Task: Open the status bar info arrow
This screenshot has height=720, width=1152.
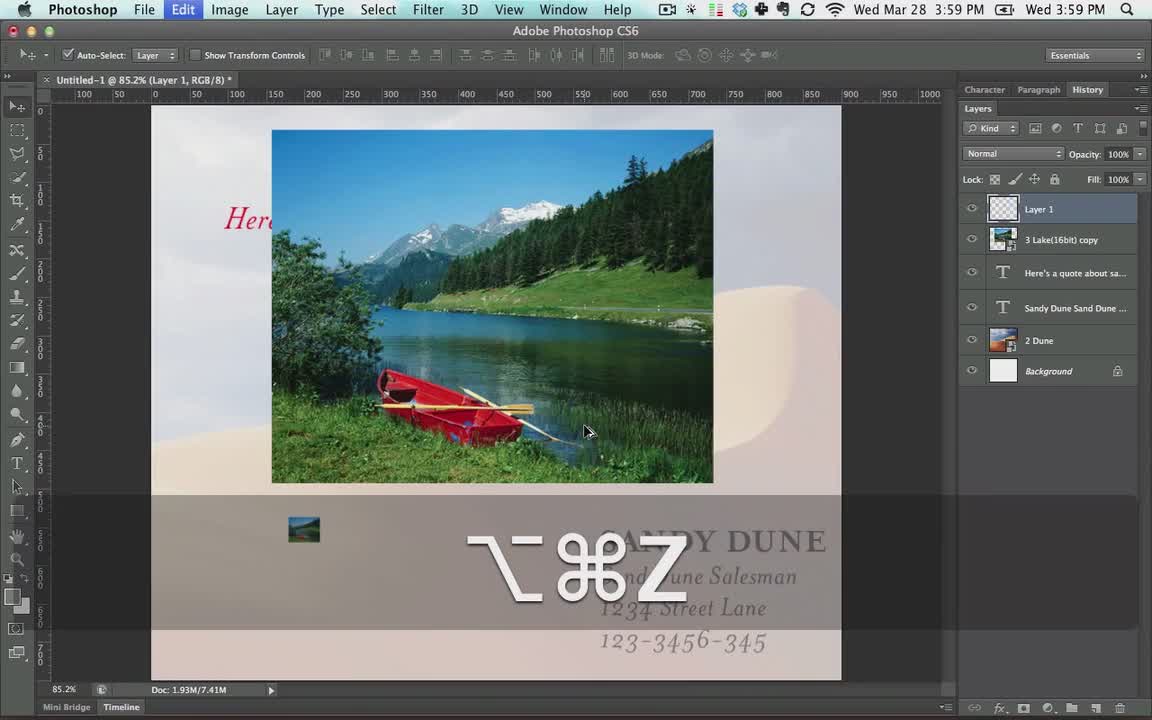Action: (271, 690)
